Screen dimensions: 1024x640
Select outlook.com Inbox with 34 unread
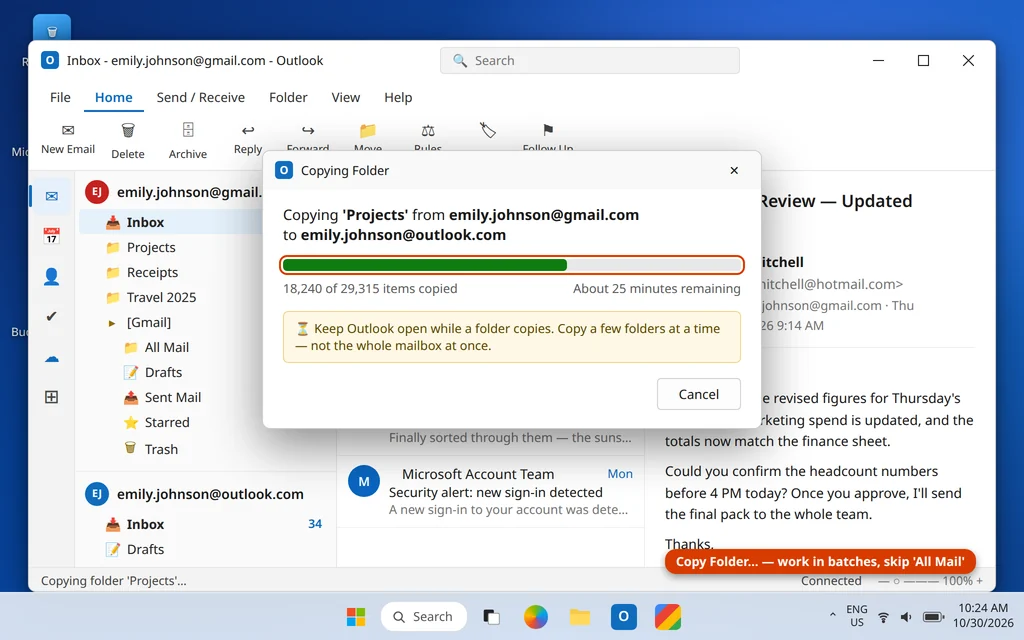point(206,524)
